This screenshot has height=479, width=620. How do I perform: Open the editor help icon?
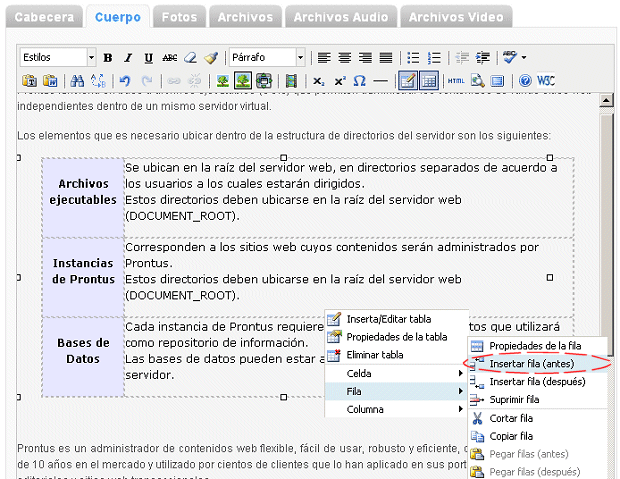pos(525,81)
